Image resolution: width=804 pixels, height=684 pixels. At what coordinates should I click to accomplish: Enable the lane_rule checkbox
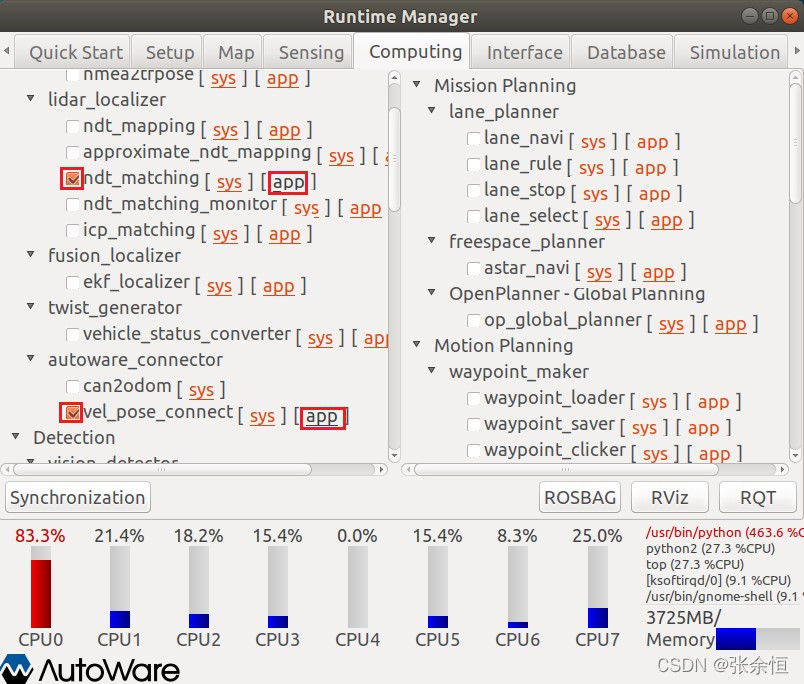point(473,165)
